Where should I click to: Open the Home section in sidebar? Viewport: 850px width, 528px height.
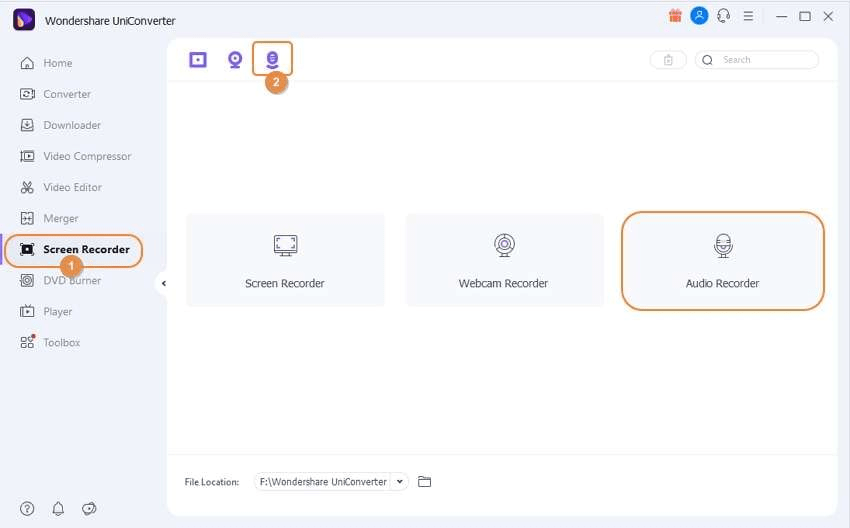[x=46, y=63]
